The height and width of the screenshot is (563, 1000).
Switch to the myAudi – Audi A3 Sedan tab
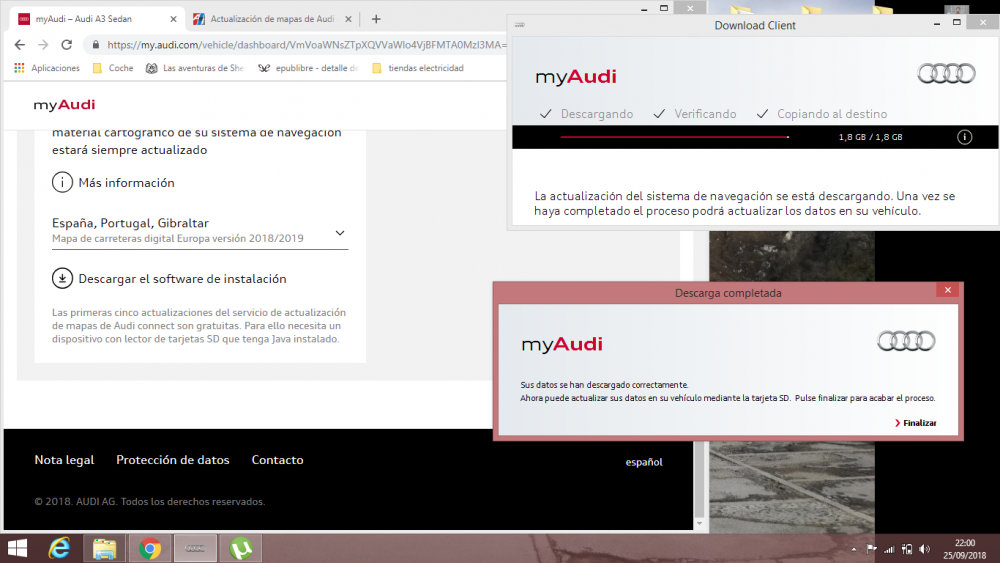click(97, 19)
